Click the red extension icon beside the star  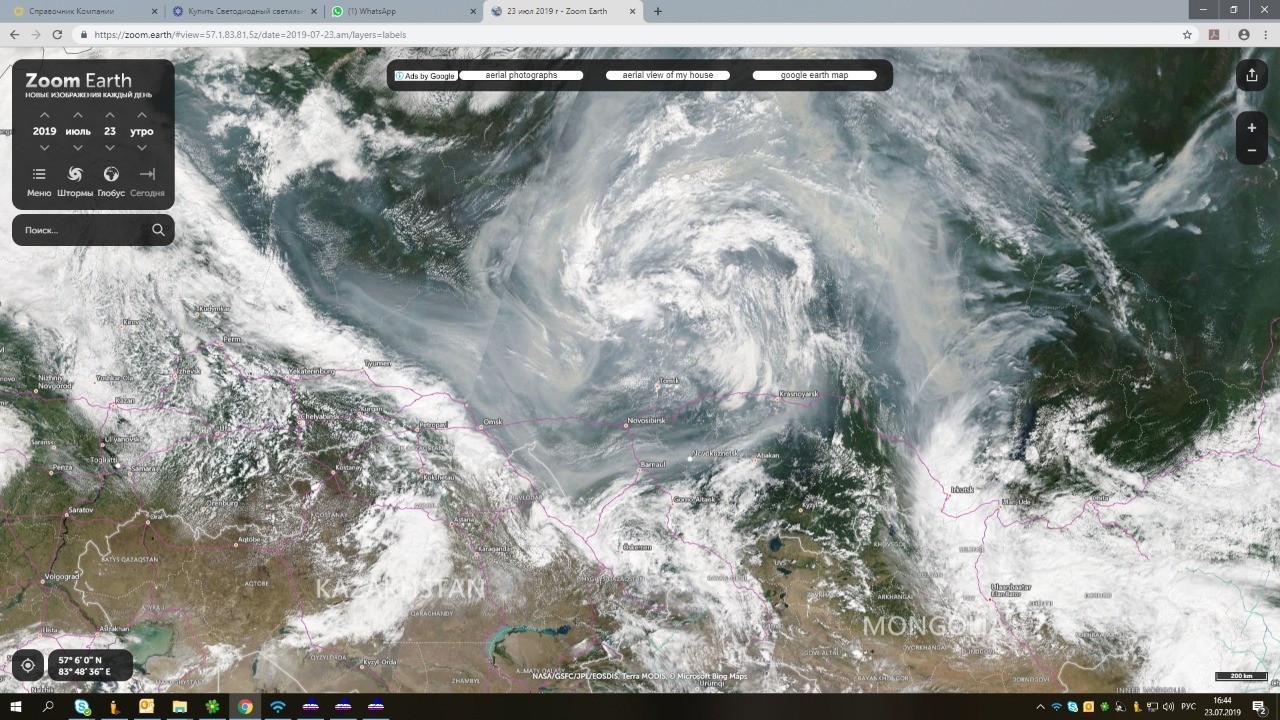tap(1214, 34)
